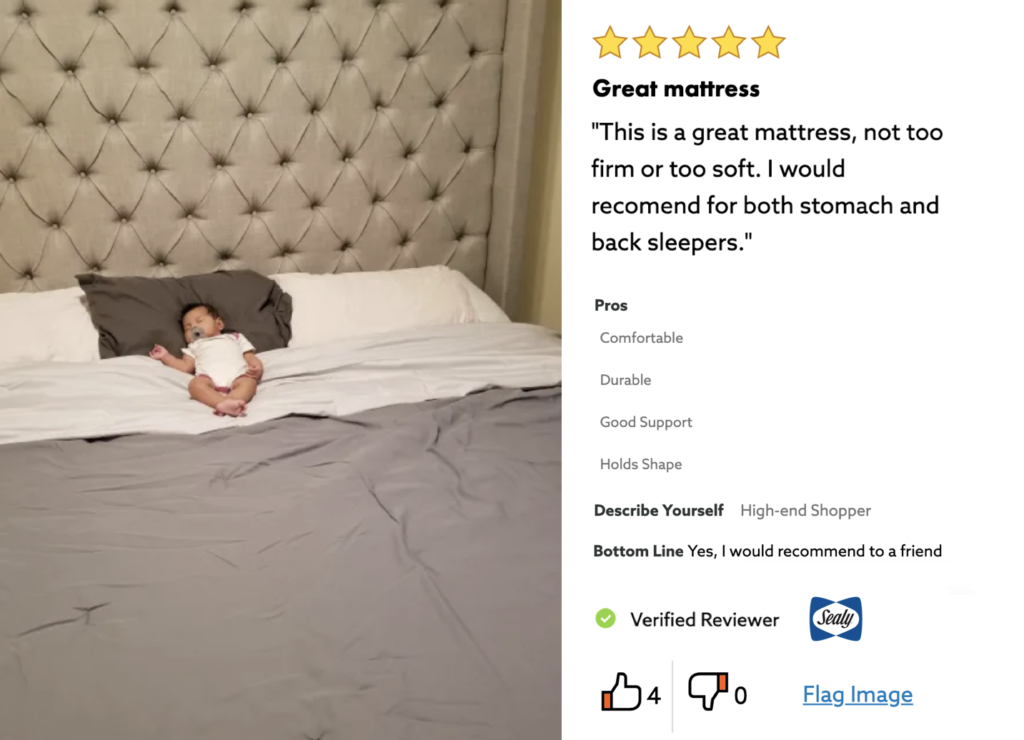Click the fifth rating star

[x=768, y=42]
